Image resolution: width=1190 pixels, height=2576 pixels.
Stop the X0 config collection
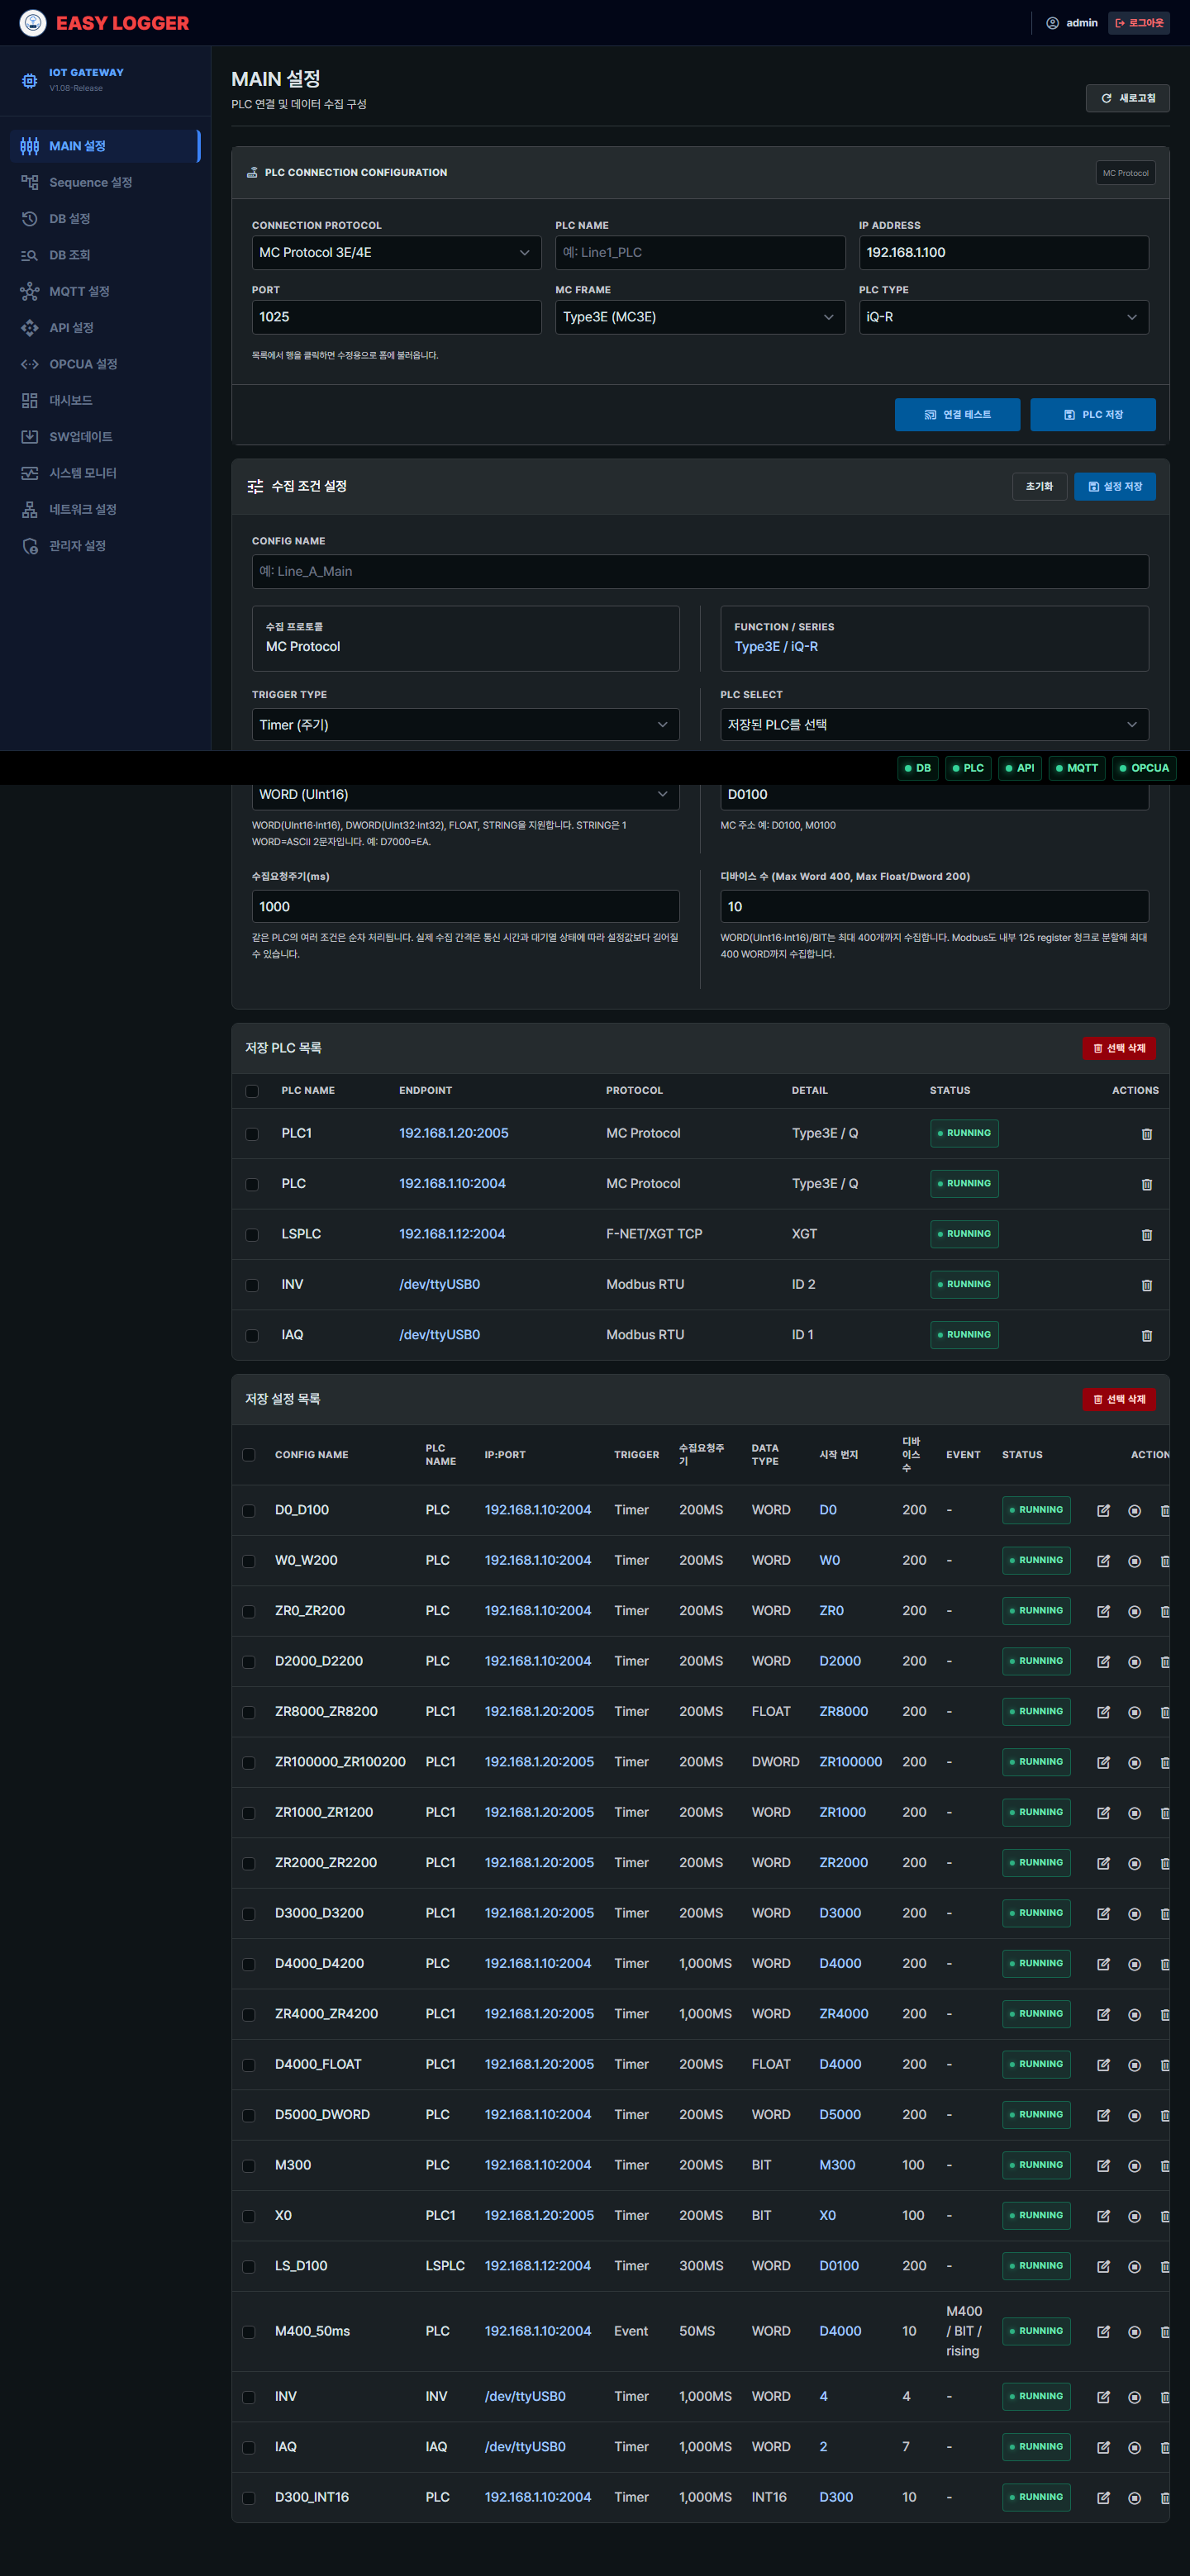point(1134,2215)
